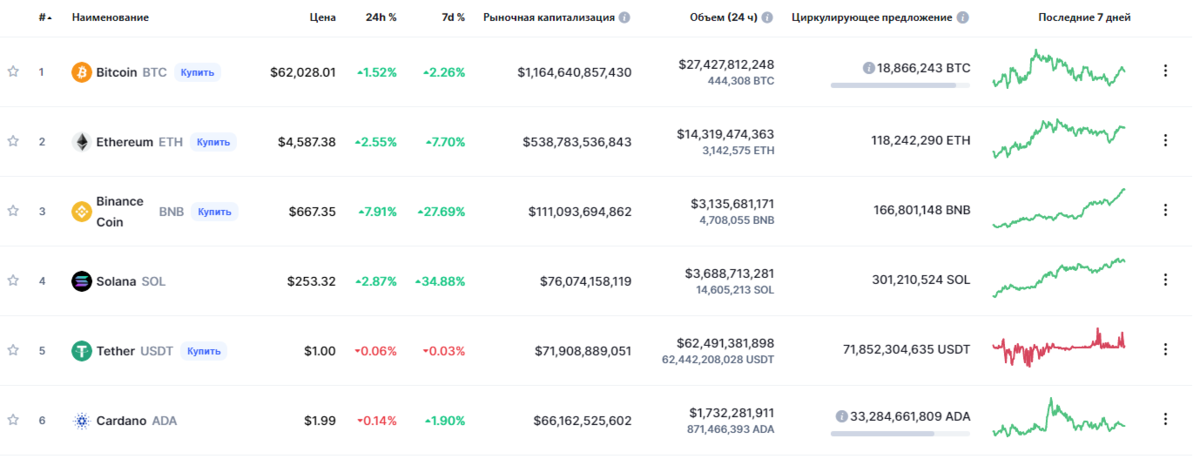Click the Ethereum logo icon
The image size is (1200, 459).
coord(81,142)
